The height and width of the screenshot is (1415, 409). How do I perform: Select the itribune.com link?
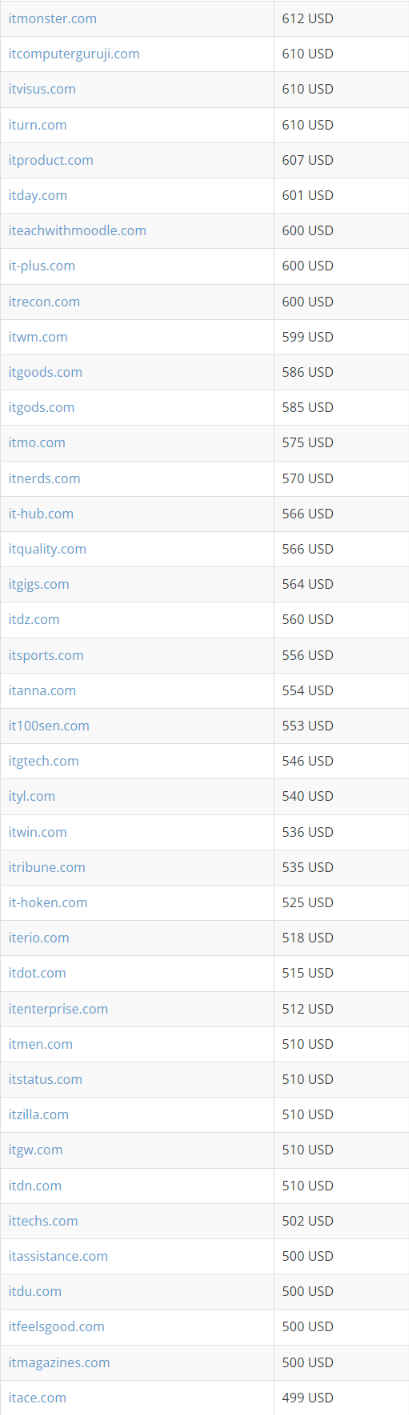tap(47, 867)
